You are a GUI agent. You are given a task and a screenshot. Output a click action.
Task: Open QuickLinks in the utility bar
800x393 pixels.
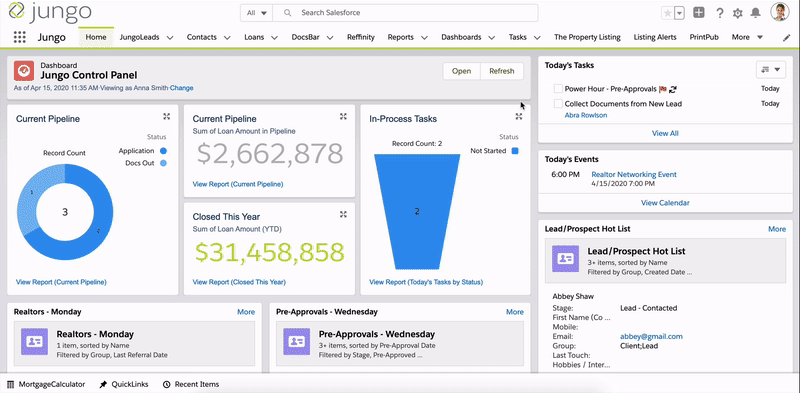pyautogui.click(x=123, y=384)
